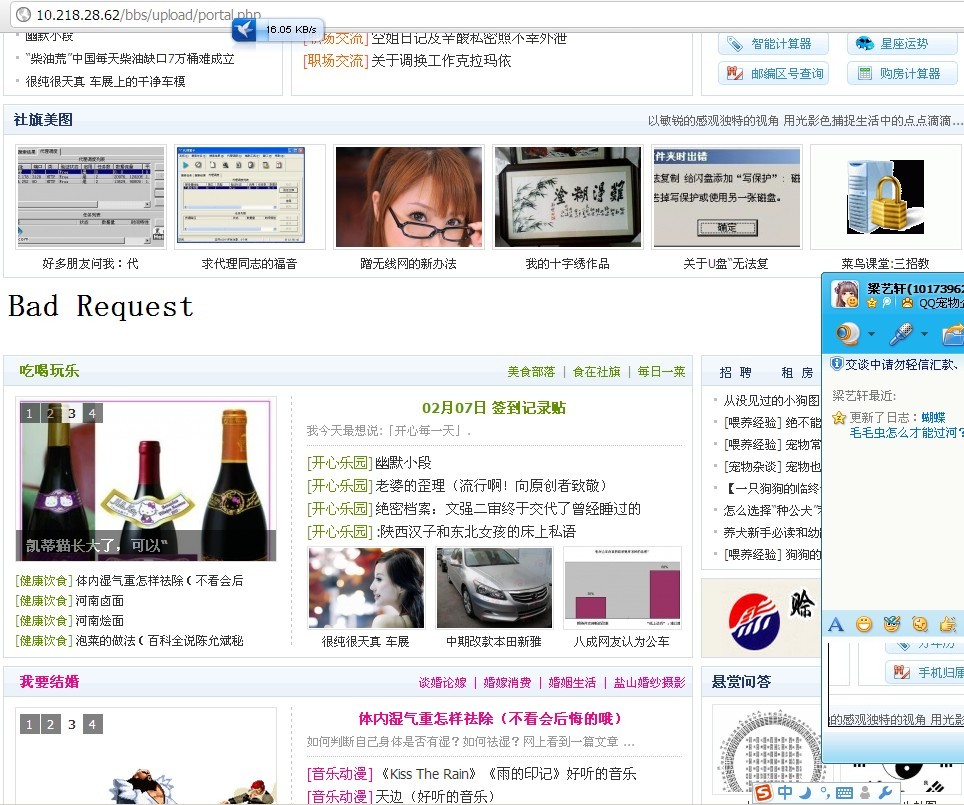Open the webcam options dropdown arrow

[871, 335]
